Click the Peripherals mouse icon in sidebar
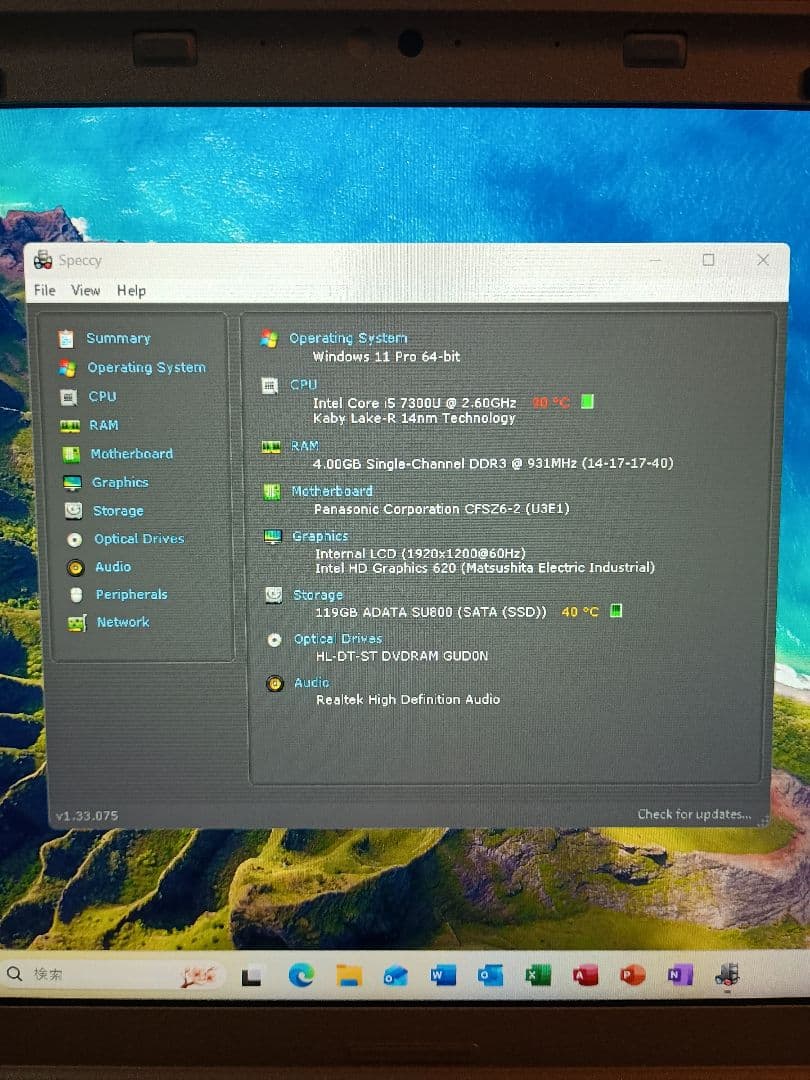This screenshot has width=810, height=1080. (76, 594)
